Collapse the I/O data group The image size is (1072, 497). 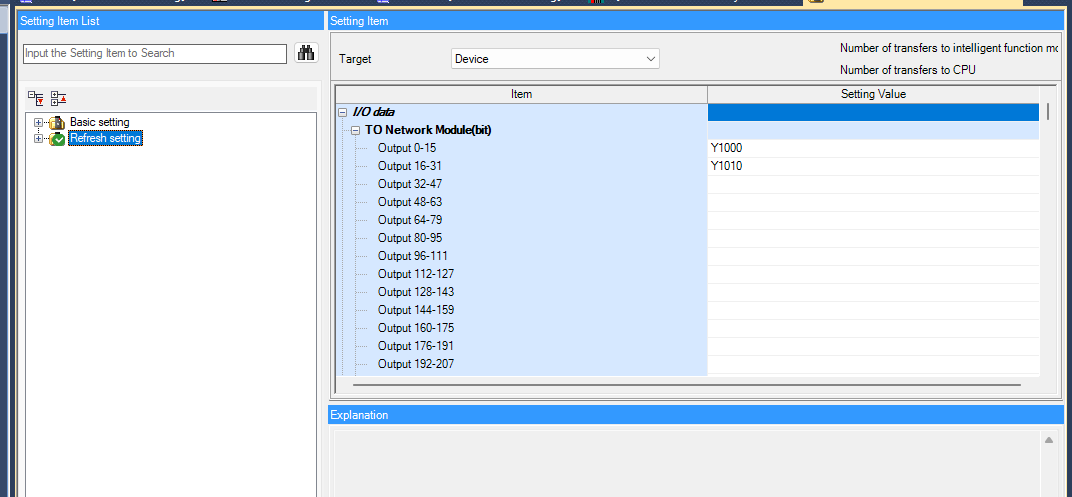click(x=343, y=113)
